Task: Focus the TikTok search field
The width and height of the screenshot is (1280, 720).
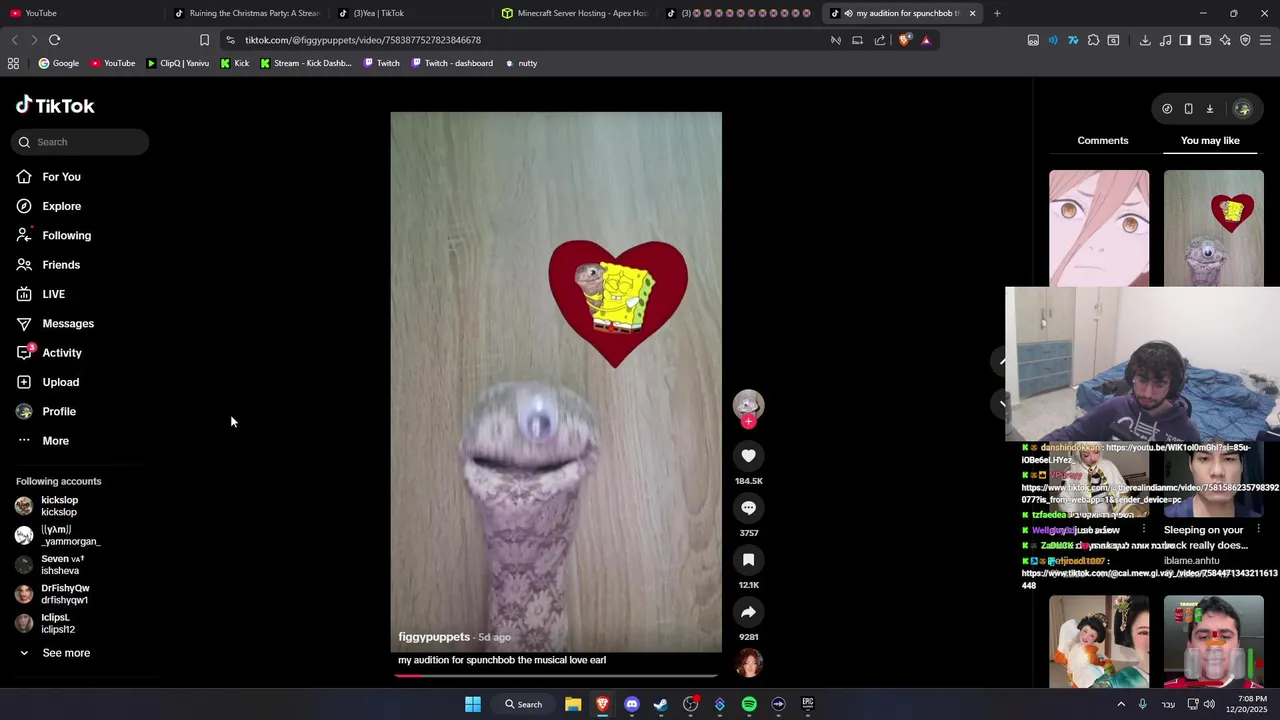Action: coord(80,142)
